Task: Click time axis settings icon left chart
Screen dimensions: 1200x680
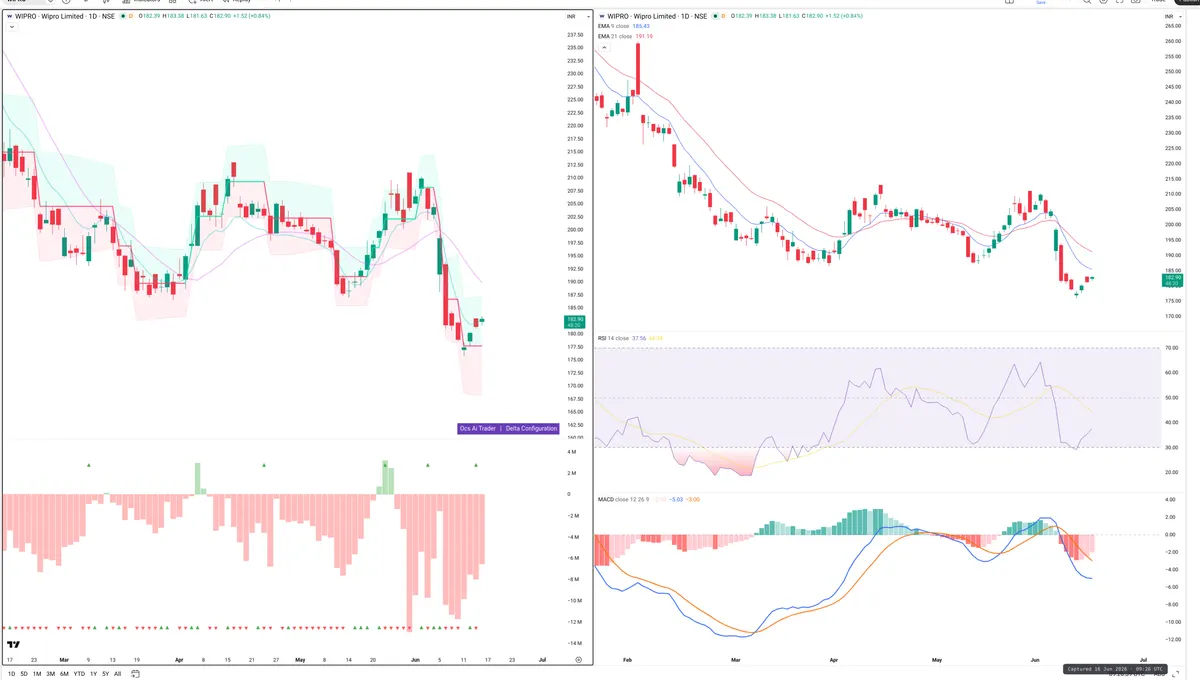Action: [579, 661]
